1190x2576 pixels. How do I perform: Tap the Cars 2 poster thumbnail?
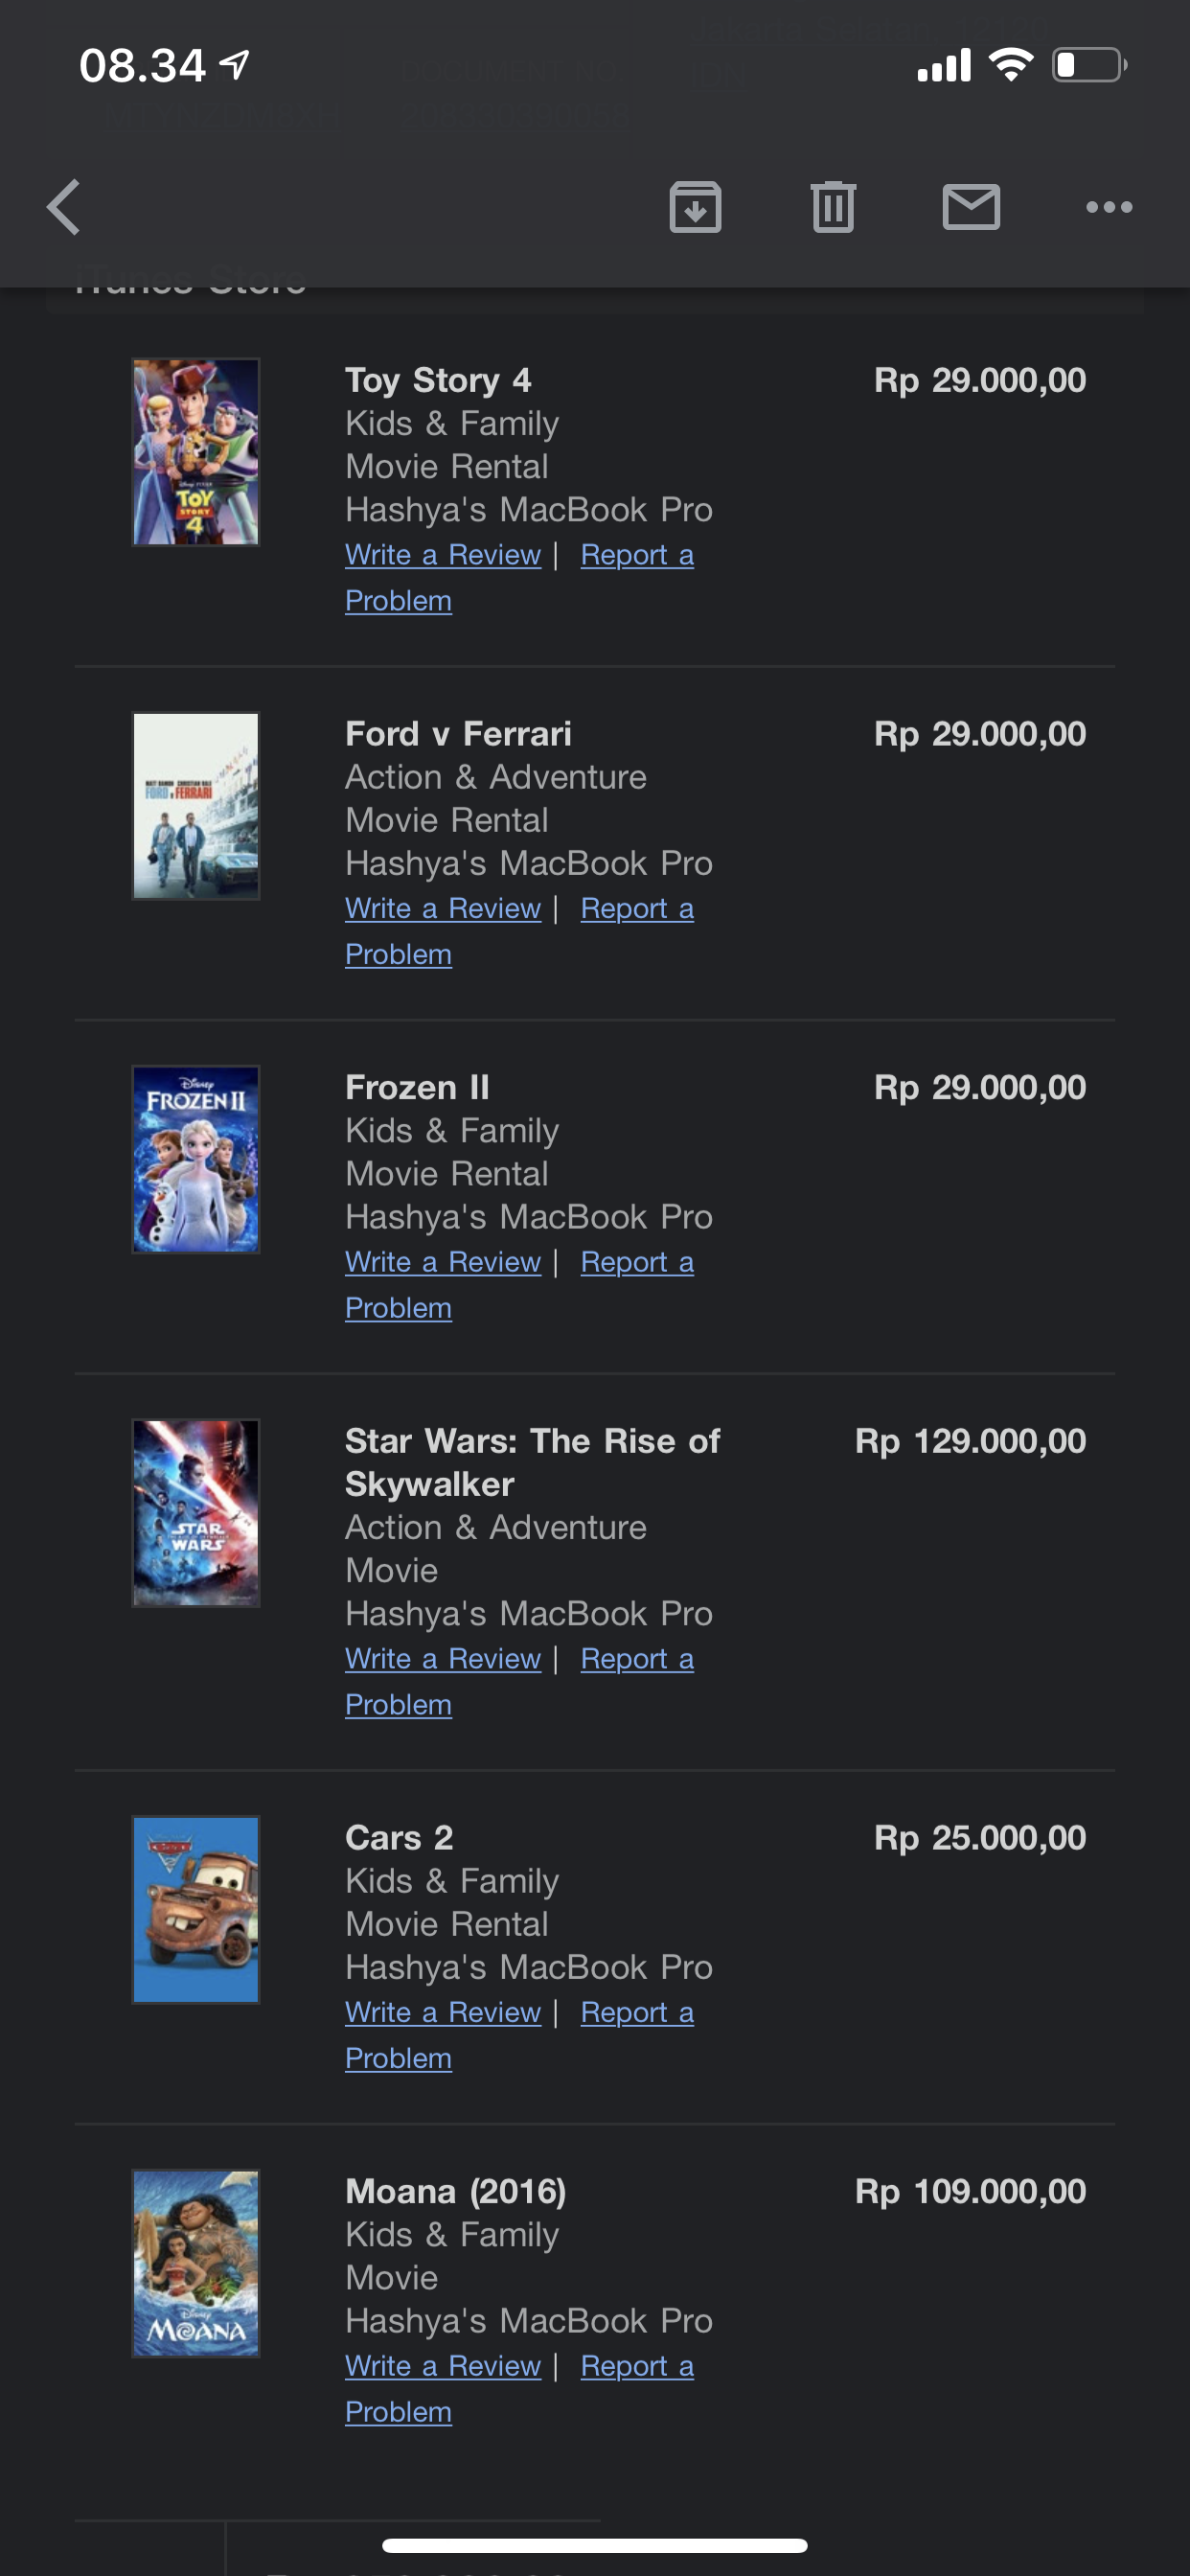pyautogui.click(x=196, y=1910)
